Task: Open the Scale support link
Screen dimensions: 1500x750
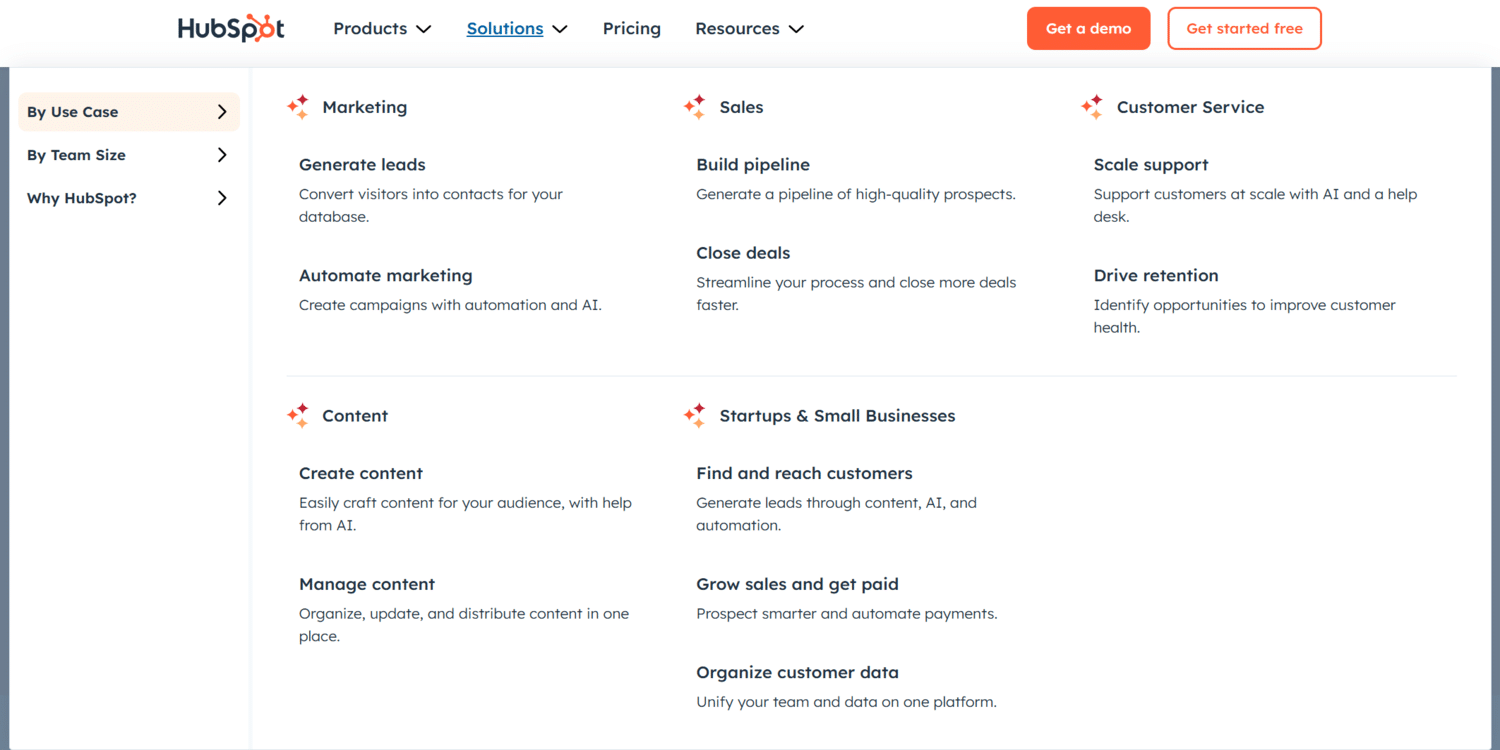Action: 1151,165
